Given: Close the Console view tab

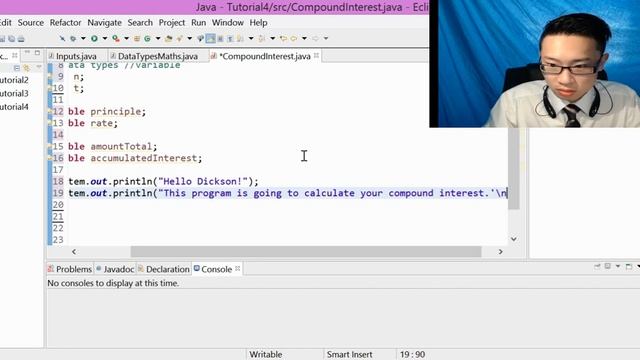Looking at the screenshot, I should click(238, 269).
